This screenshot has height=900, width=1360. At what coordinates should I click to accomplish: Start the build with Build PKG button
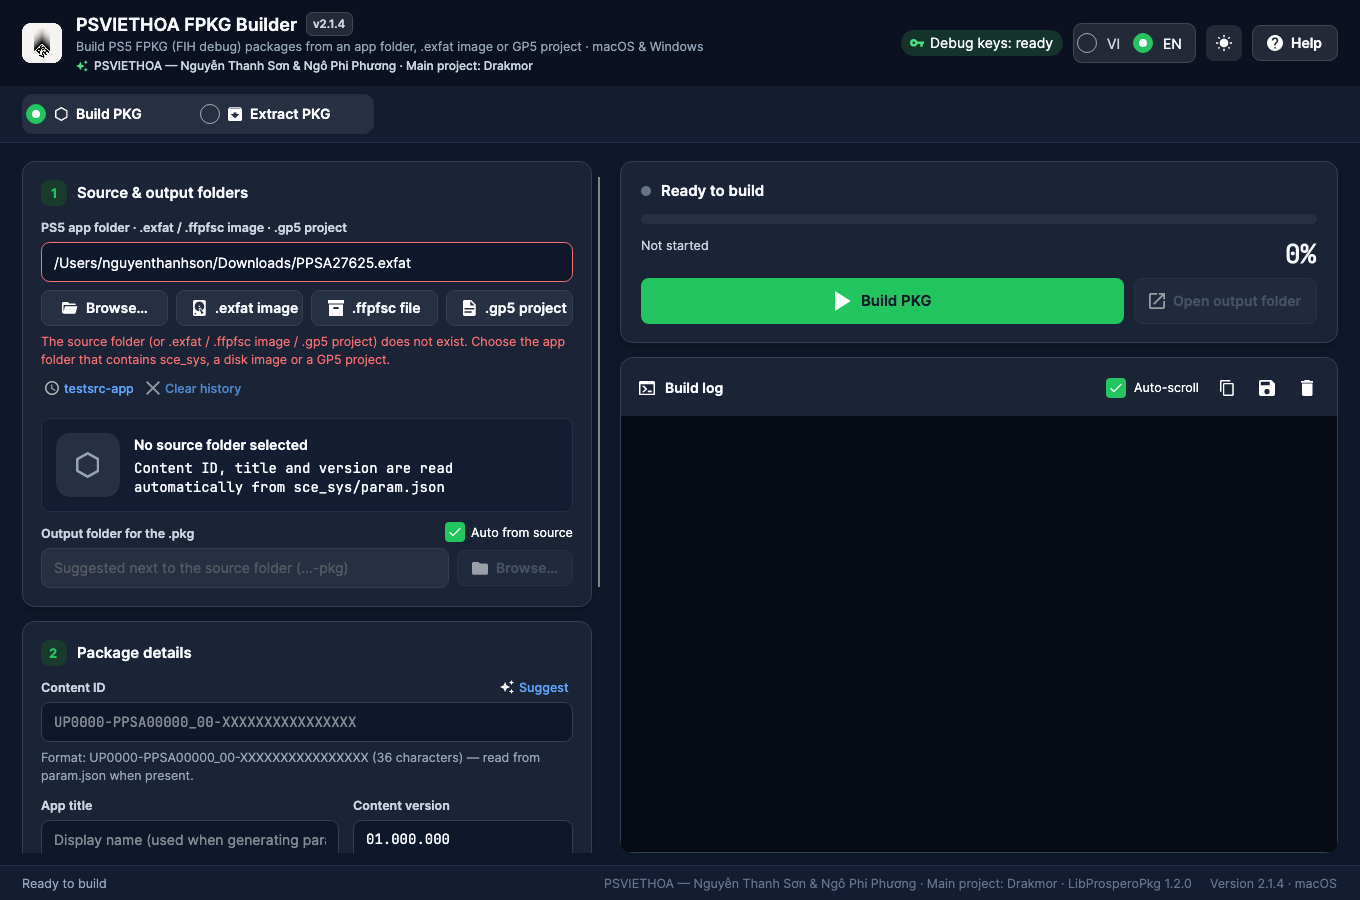coord(882,301)
